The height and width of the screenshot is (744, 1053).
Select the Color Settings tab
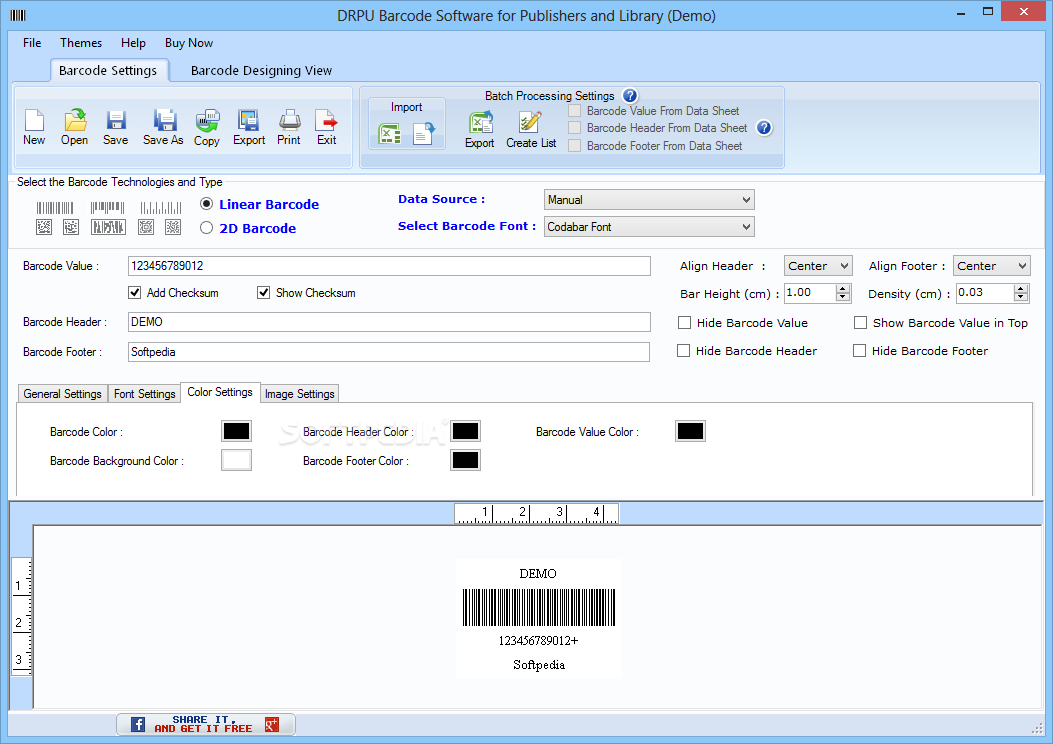pyautogui.click(x=220, y=392)
